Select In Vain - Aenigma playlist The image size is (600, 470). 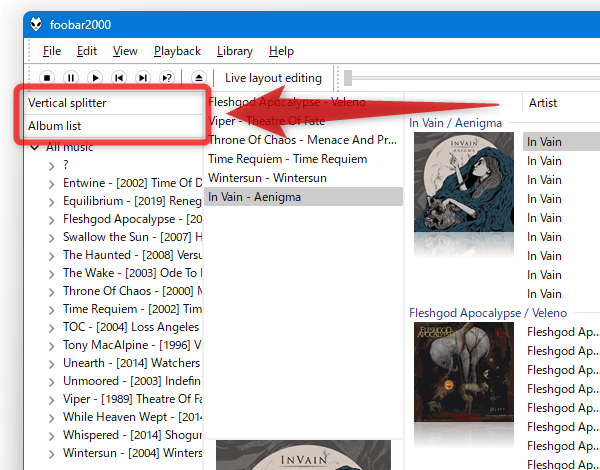click(303, 197)
